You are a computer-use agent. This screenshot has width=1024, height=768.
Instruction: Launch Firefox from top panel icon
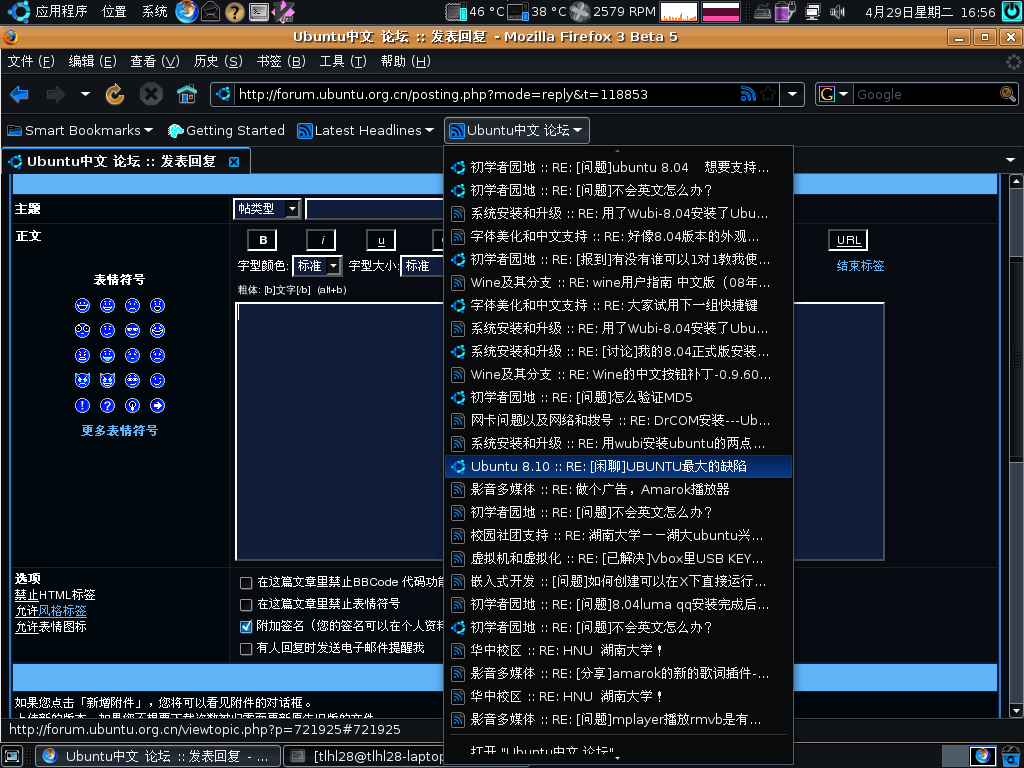(x=185, y=11)
